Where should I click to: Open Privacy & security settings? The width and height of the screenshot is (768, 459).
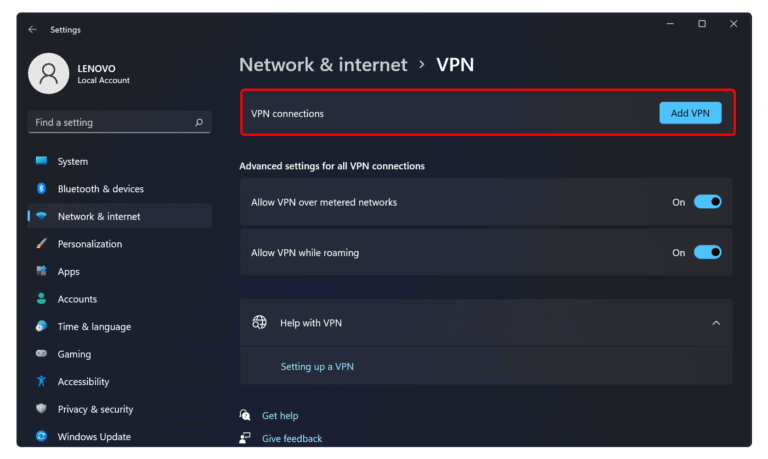tap(95, 409)
